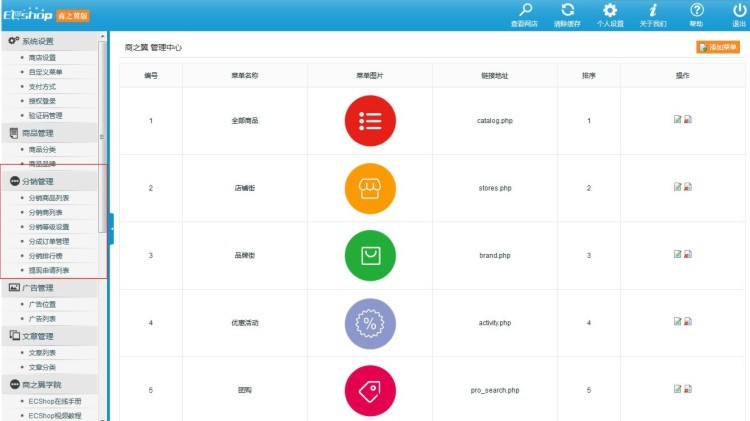Go to 分销商品列表
The image size is (750, 421).
tap(49, 198)
